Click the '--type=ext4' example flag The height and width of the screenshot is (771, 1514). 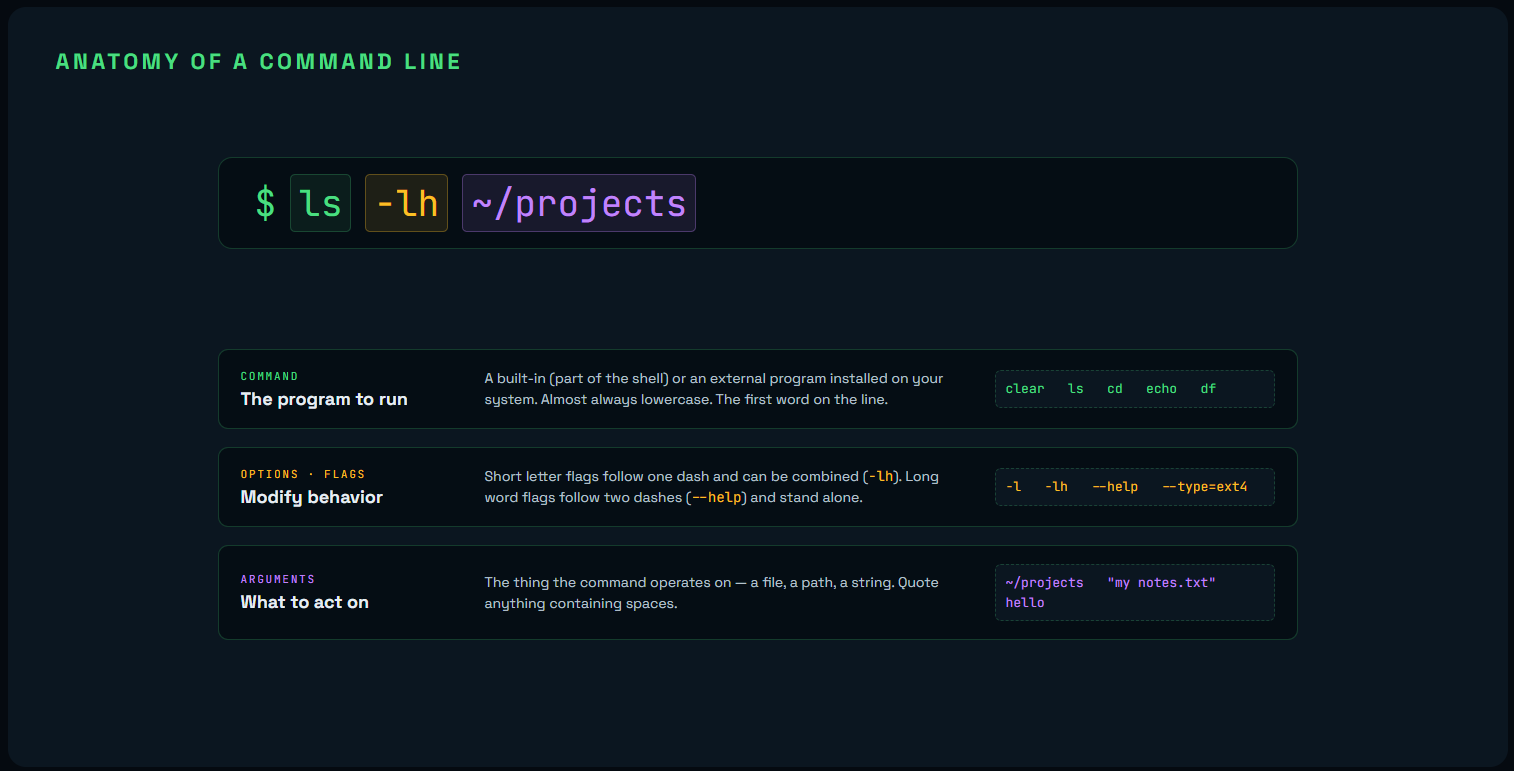pyautogui.click(x=1205, y=487)
